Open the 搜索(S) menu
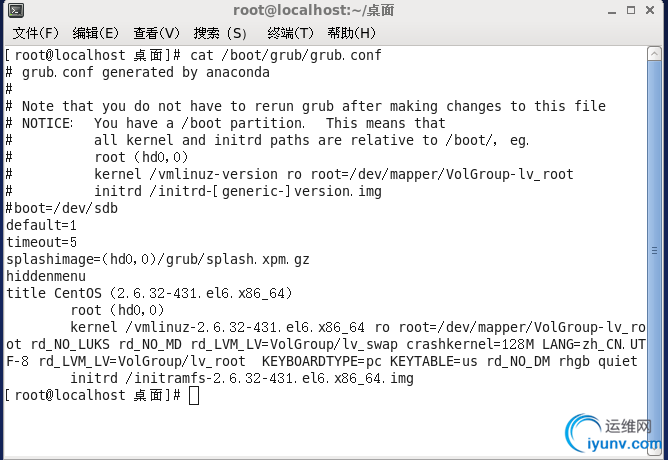668x460 pixels. pyautogui.click(x=220, y=33)
